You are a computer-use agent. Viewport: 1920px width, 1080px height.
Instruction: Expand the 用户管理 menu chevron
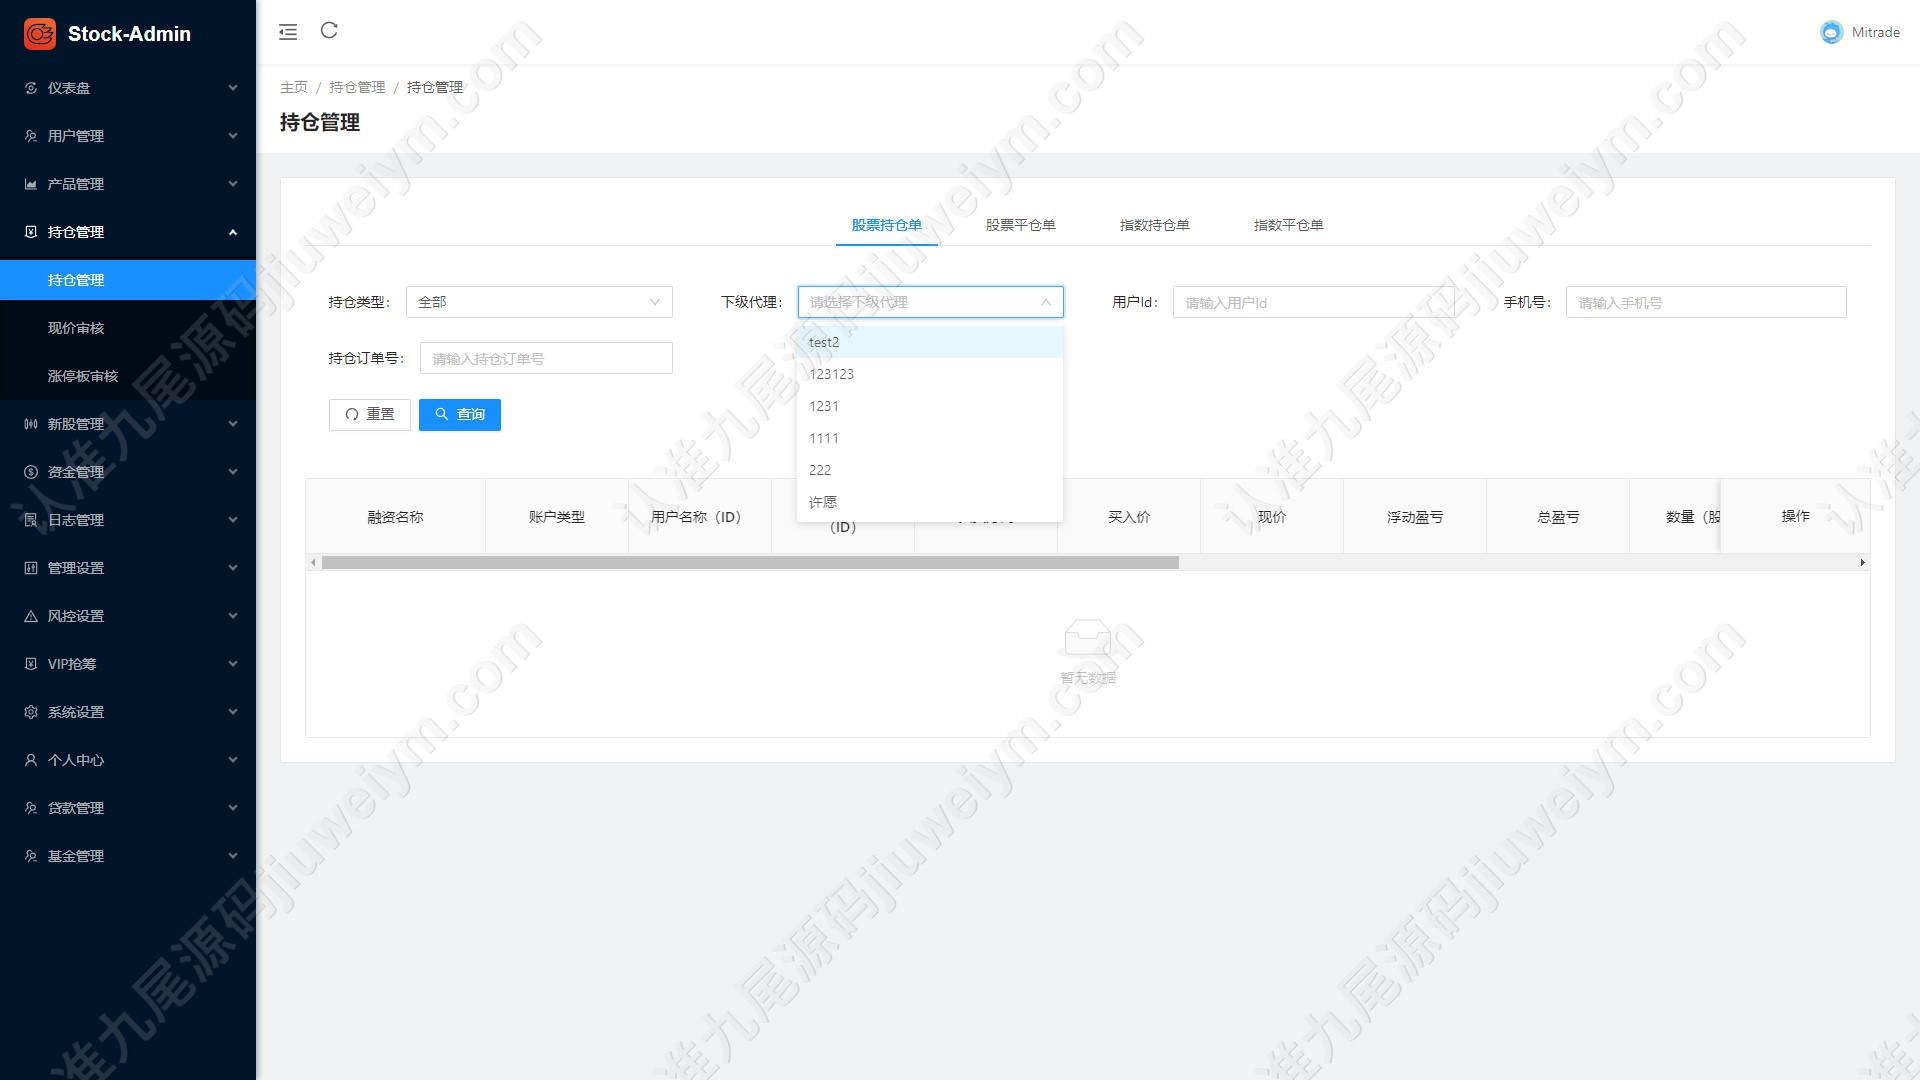click(233, 136)
